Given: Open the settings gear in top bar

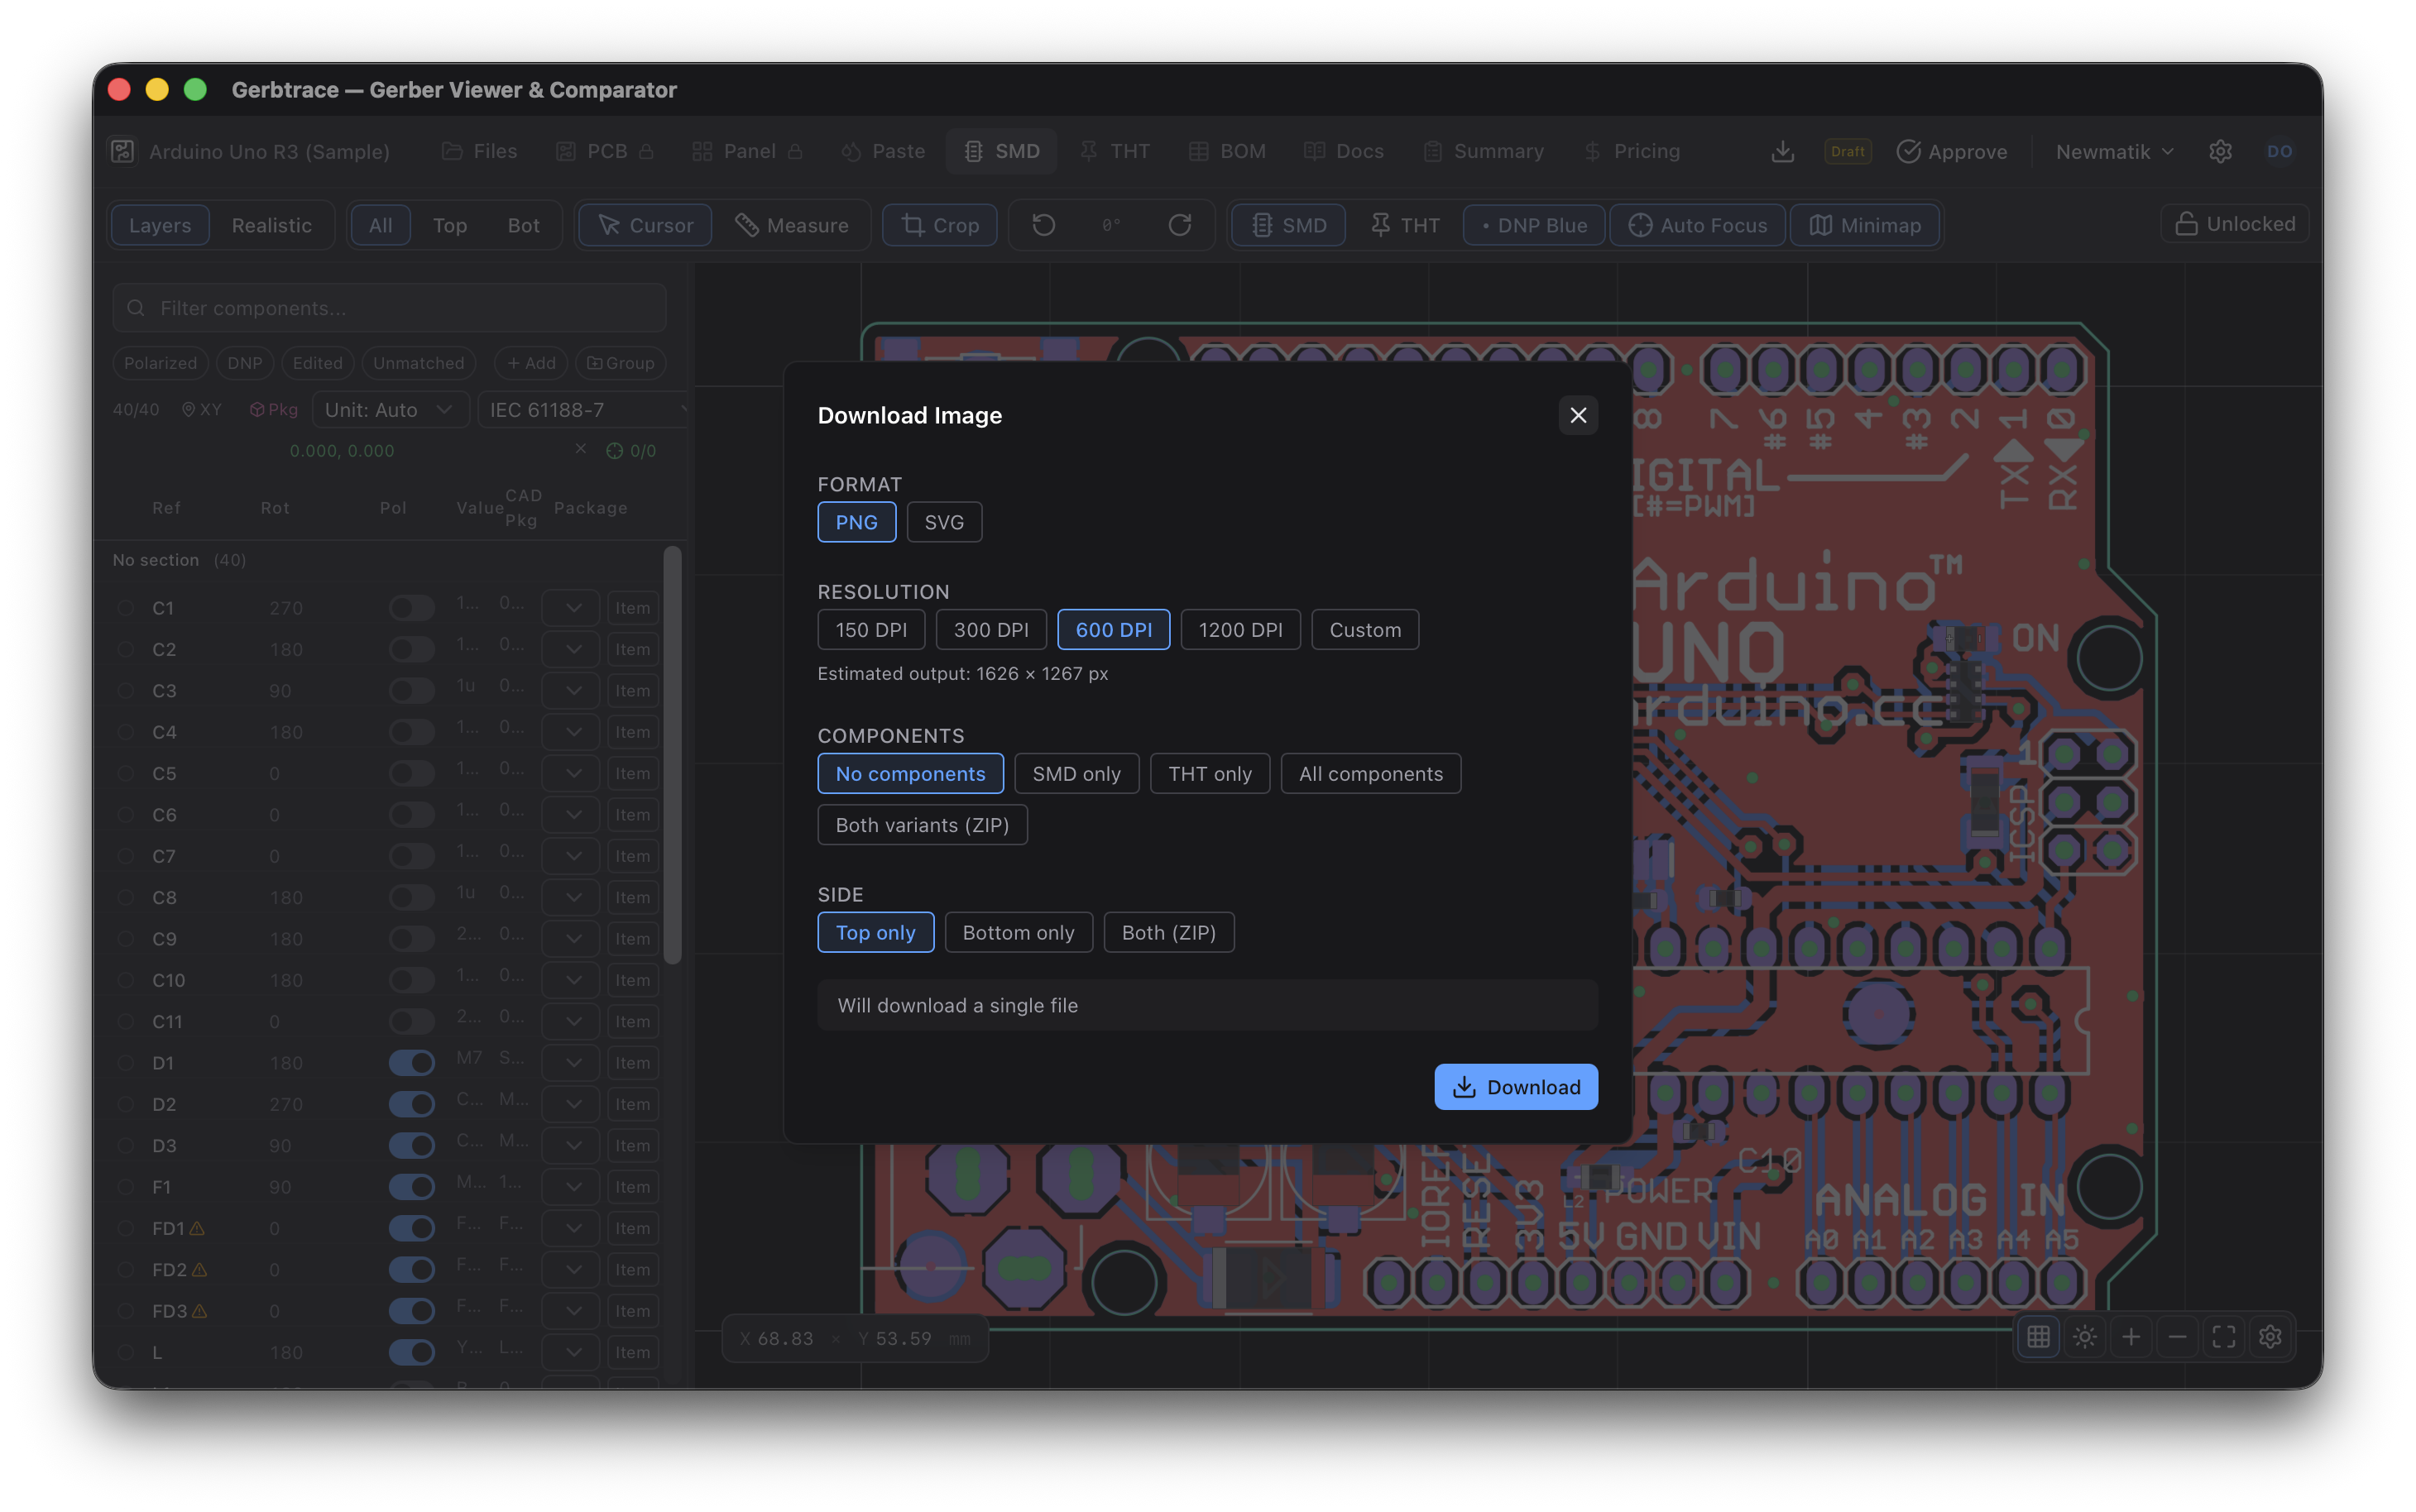Looking at the screenshot, I should (x=2220, y=151).
